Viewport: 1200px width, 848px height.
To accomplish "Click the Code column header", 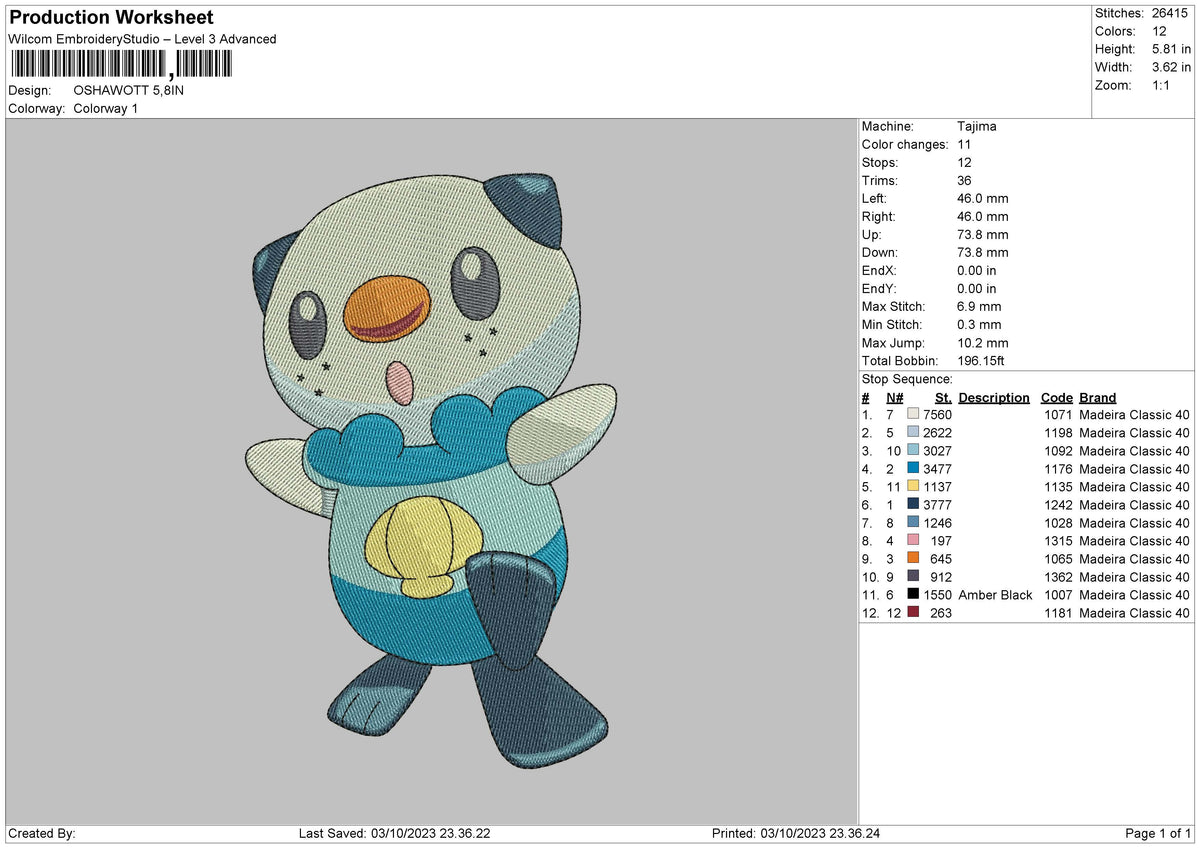I will point(1056,397).
